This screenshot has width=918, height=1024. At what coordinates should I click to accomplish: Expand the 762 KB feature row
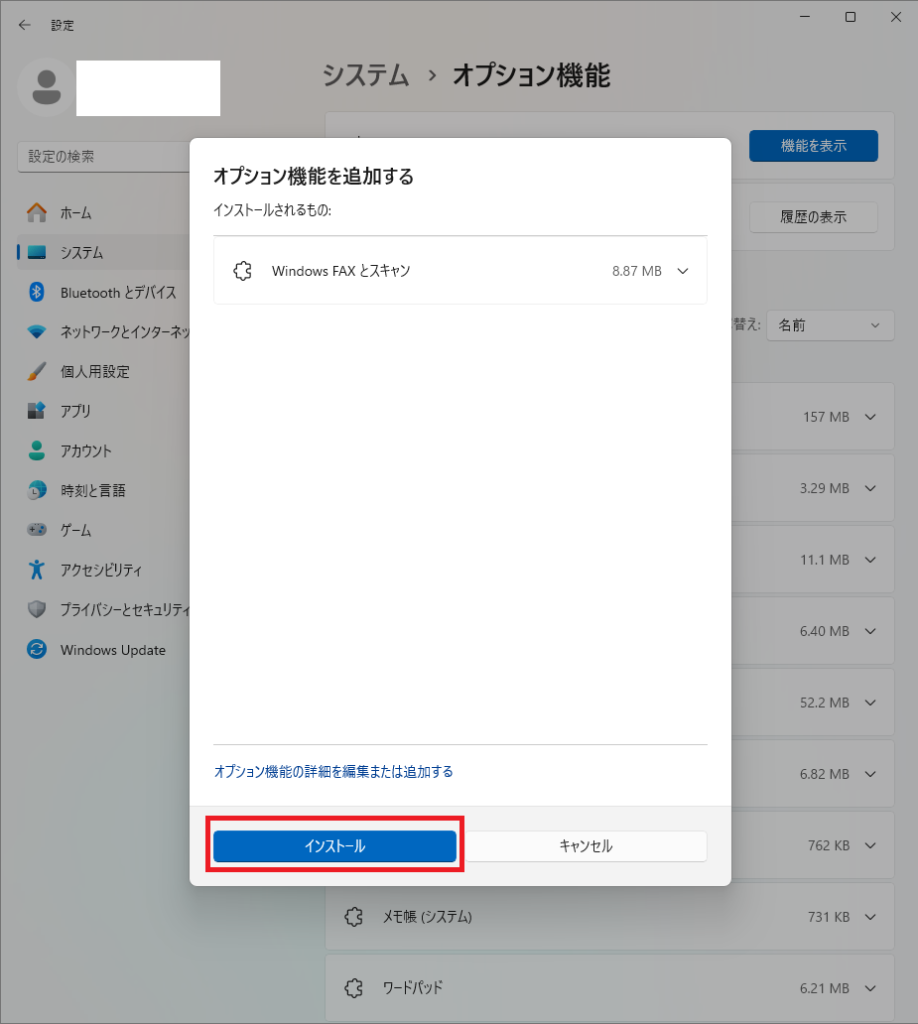point(870,845)
